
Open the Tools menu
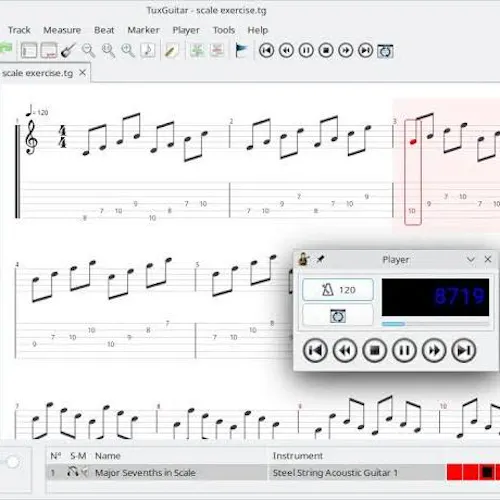click(224, 30)
